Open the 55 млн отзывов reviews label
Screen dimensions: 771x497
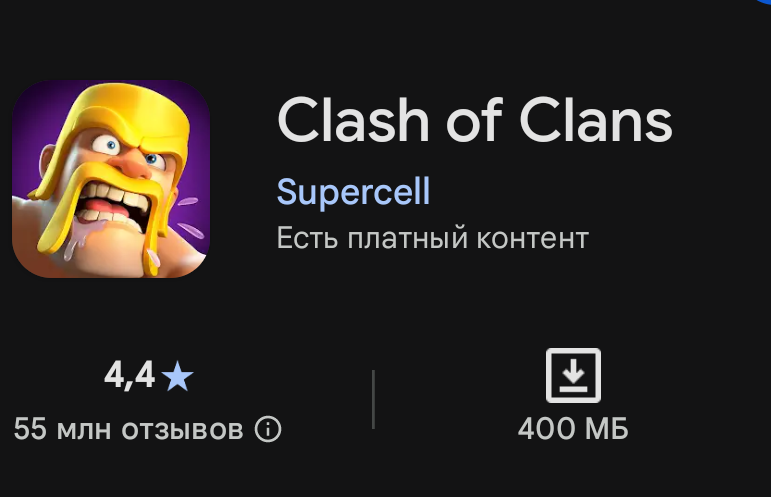pyautogui.click(x=128, y=429)
